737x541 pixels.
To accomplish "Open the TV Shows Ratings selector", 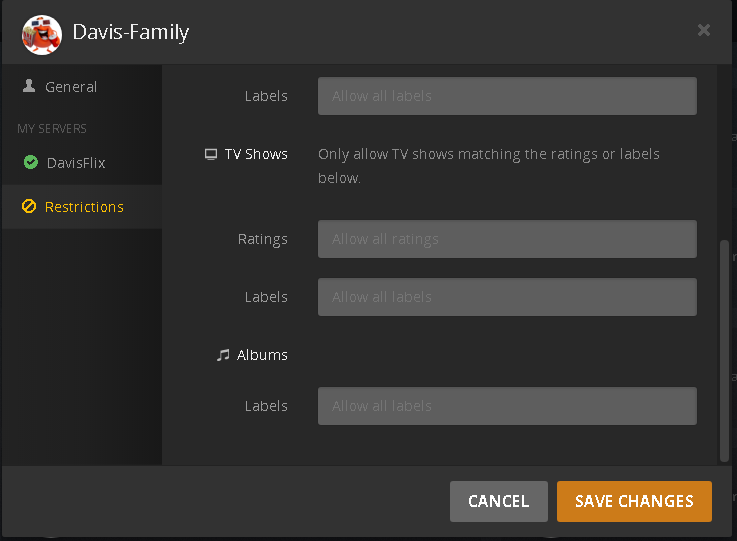I will coord(507,239).
